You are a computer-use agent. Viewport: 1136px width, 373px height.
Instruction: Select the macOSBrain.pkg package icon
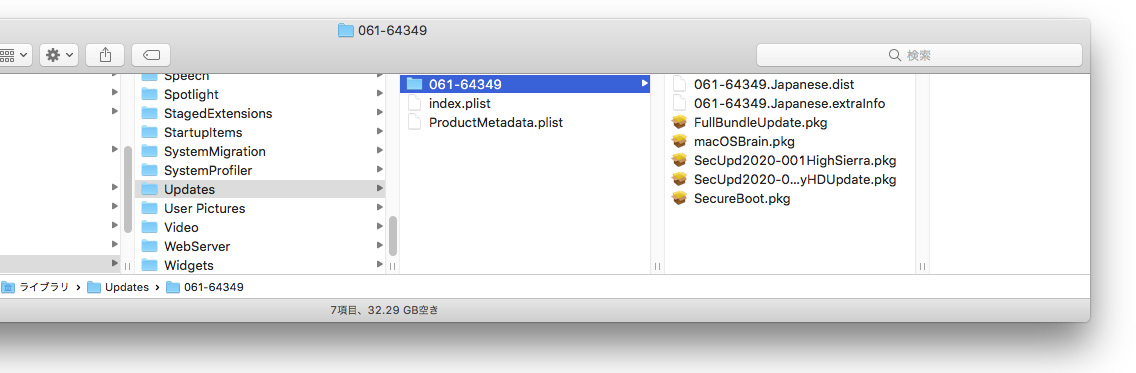(679, 141)
